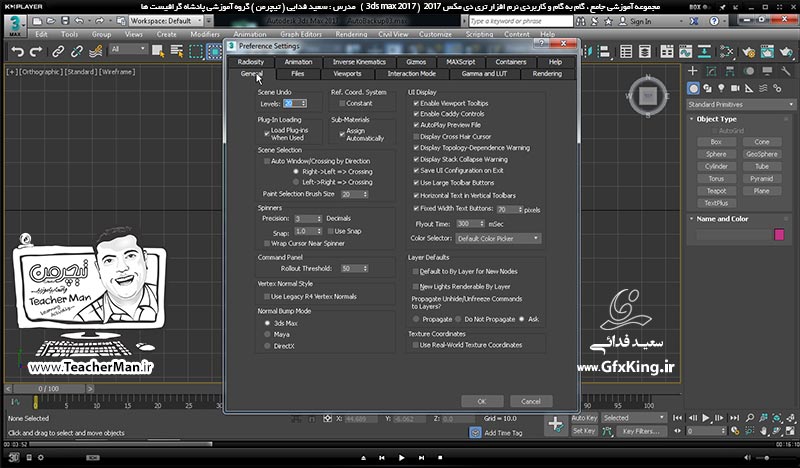Switch to the Viewports tab
The height and width of the screenshot is (468, 800).
point(347,74)
